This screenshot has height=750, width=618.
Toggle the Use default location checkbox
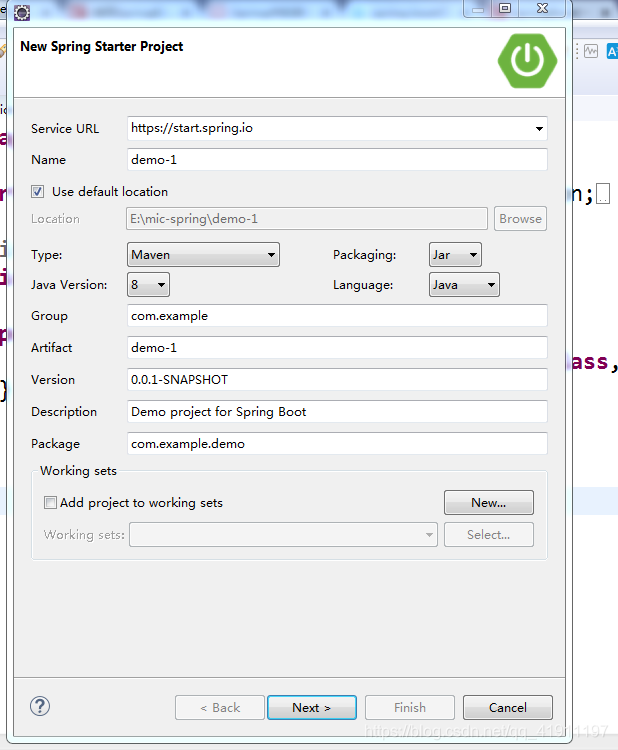tap(37, 192)
